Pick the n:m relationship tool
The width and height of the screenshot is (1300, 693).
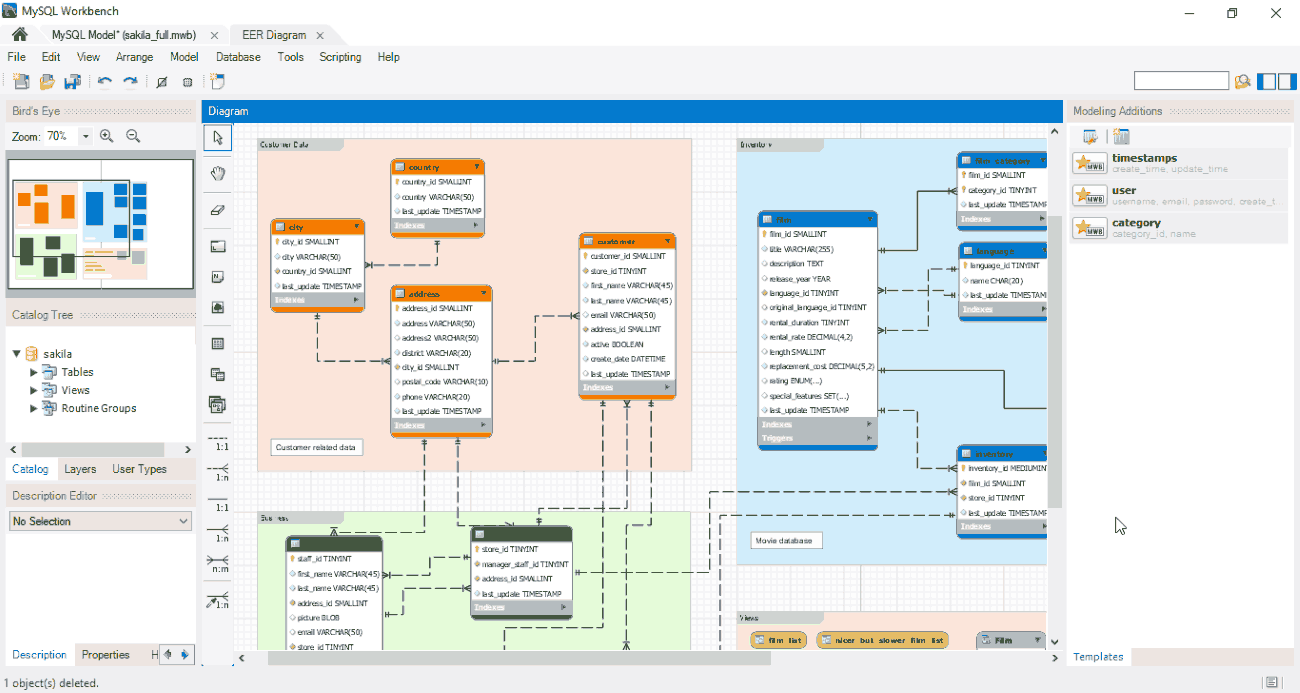218,565
